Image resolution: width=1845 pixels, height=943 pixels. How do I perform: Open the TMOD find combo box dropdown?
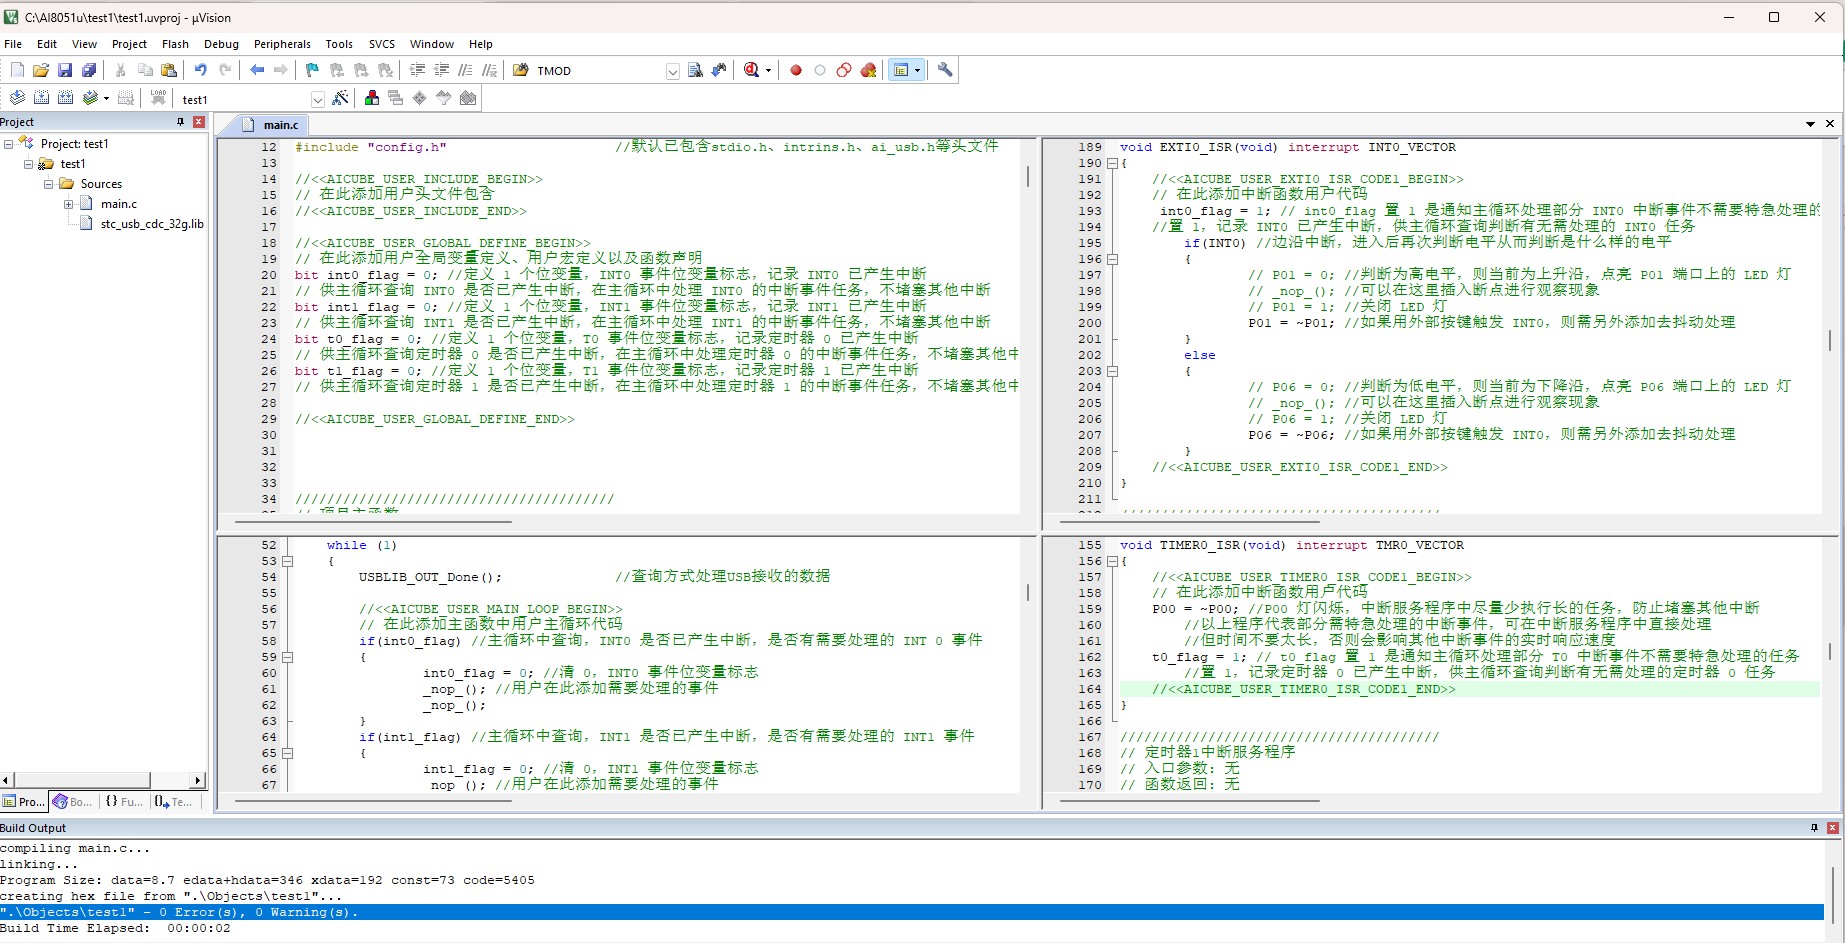[672, 71]
